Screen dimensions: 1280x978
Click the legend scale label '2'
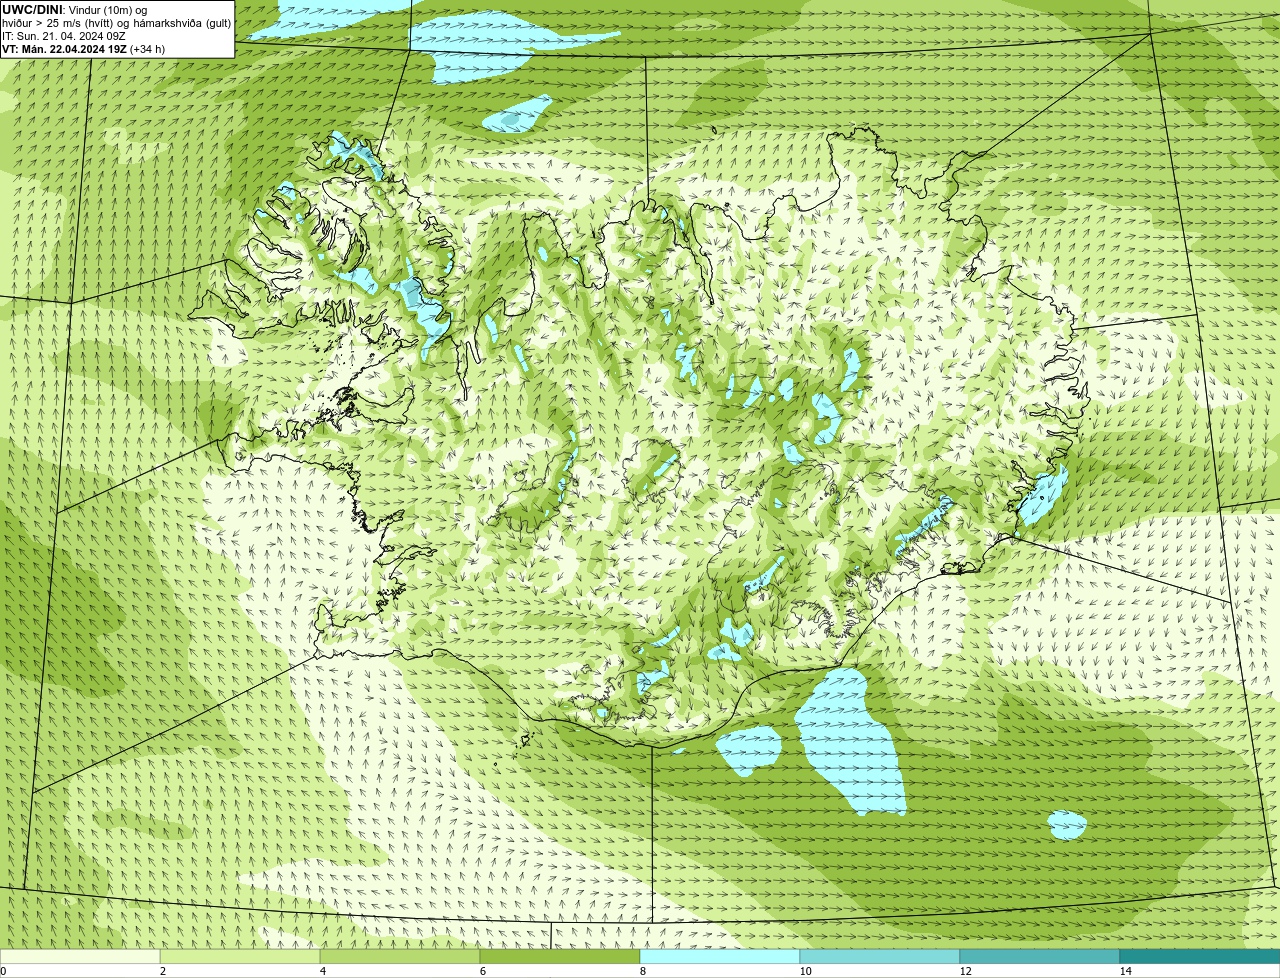pos(162,971)
